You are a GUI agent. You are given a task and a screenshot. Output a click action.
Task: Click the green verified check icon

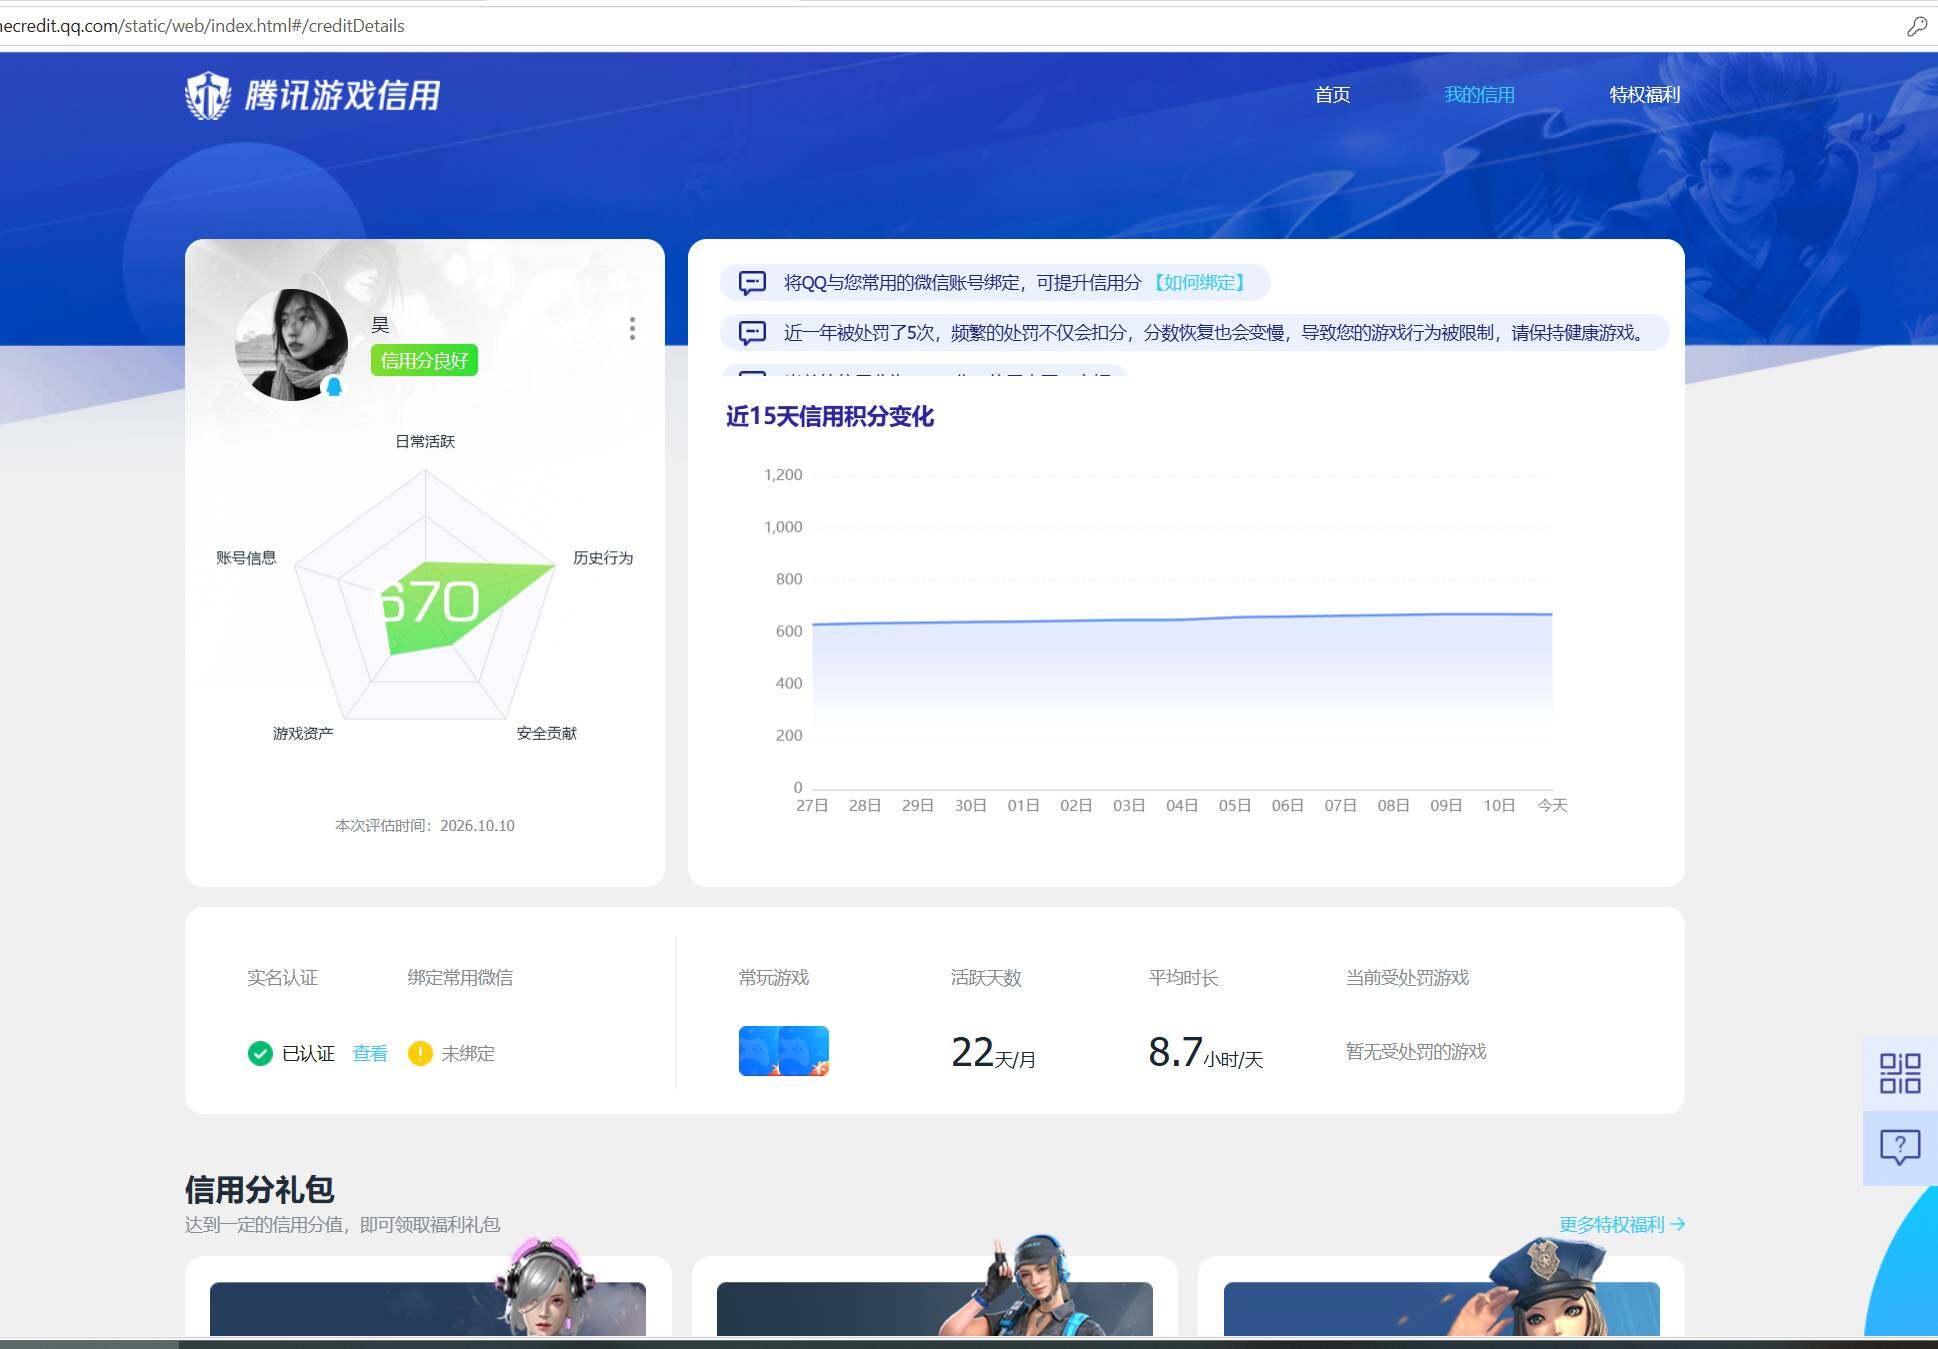pos(260,1054)
